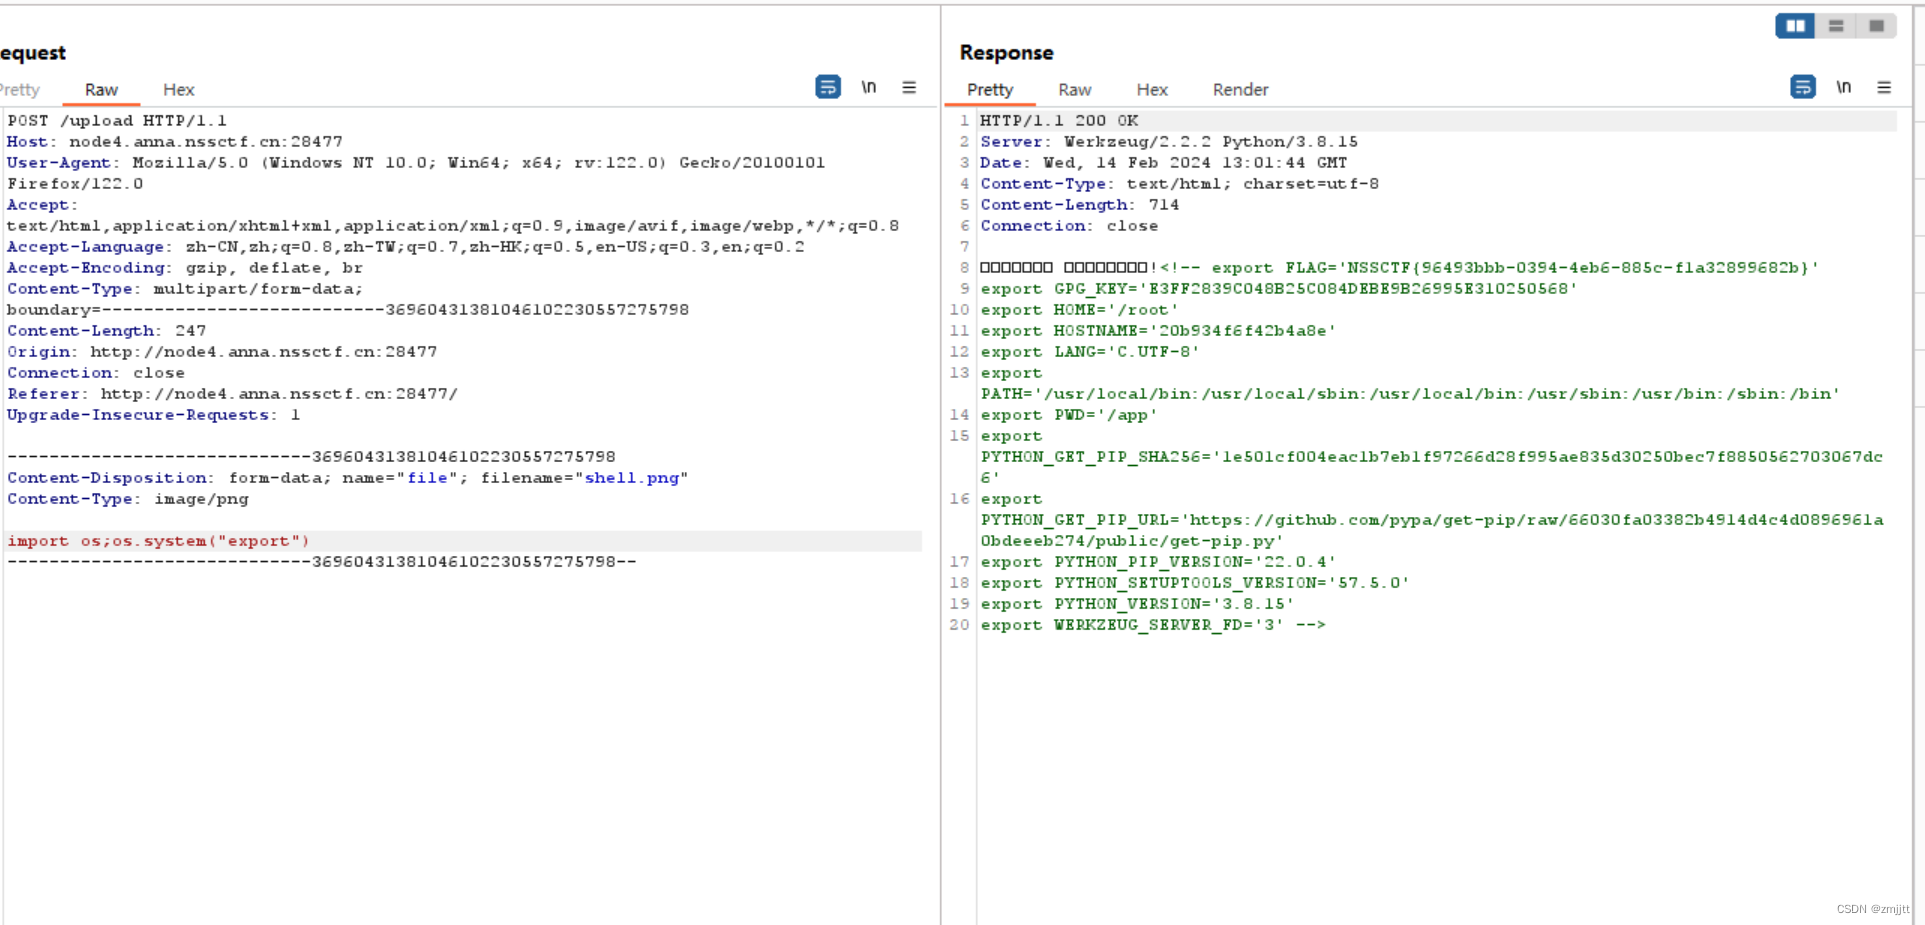Select the Response Hex tab
The width and height of the screenshot is (1925, 925).
[x=1152, y=90]
